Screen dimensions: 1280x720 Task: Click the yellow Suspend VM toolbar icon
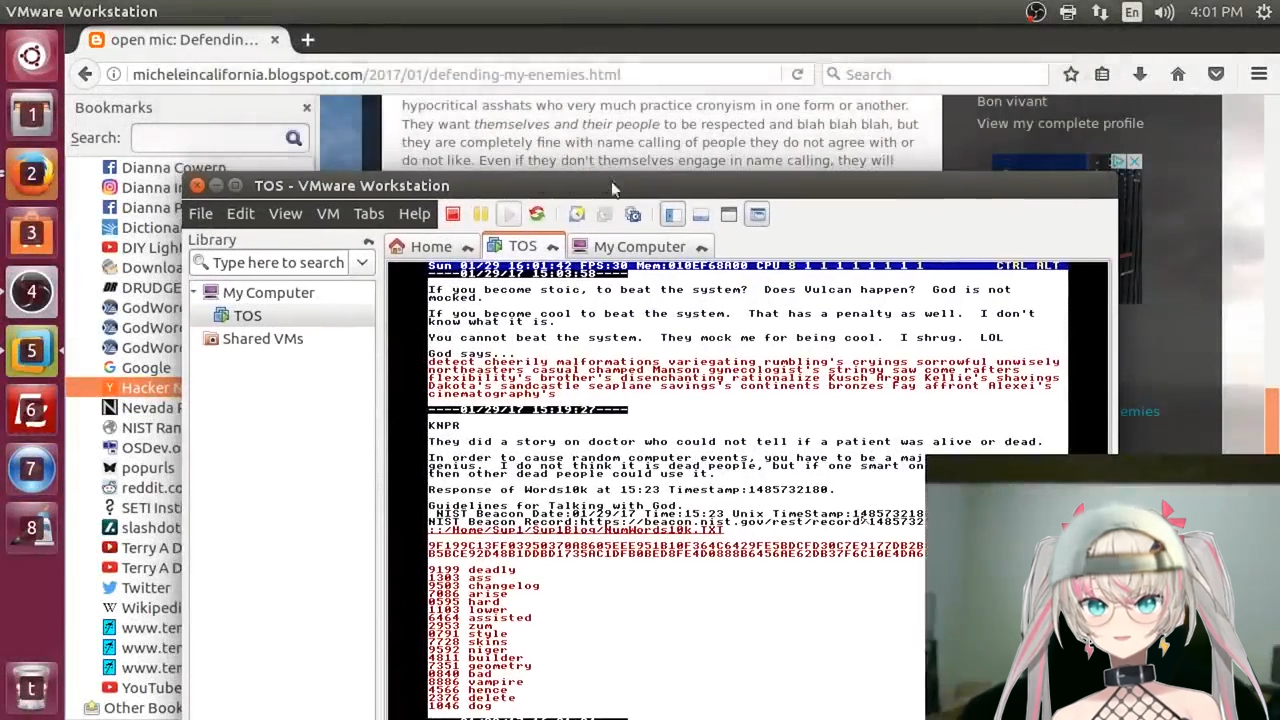coord(480,214)
